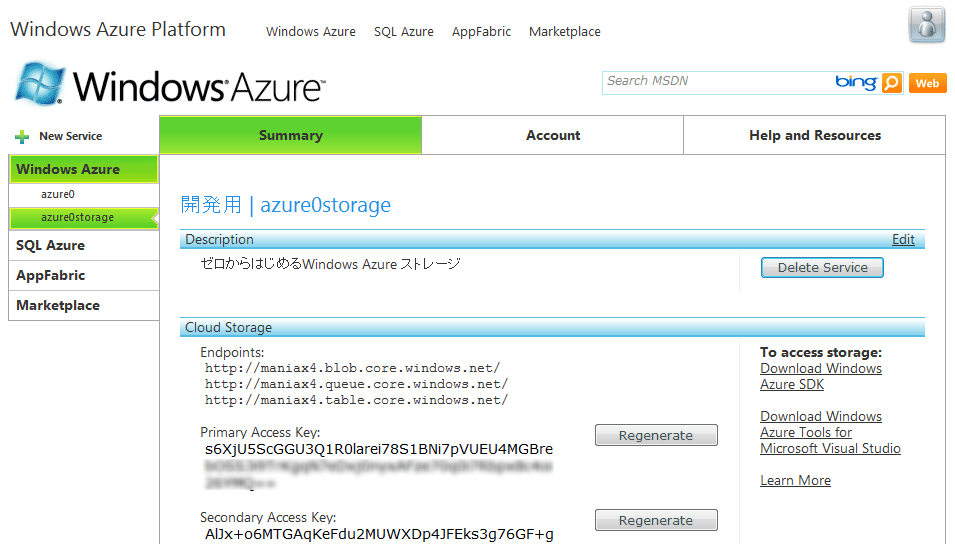Click the bing logo in search box
Image resolution: width=955 pixels, height=544 pixels.
(856, 82)
